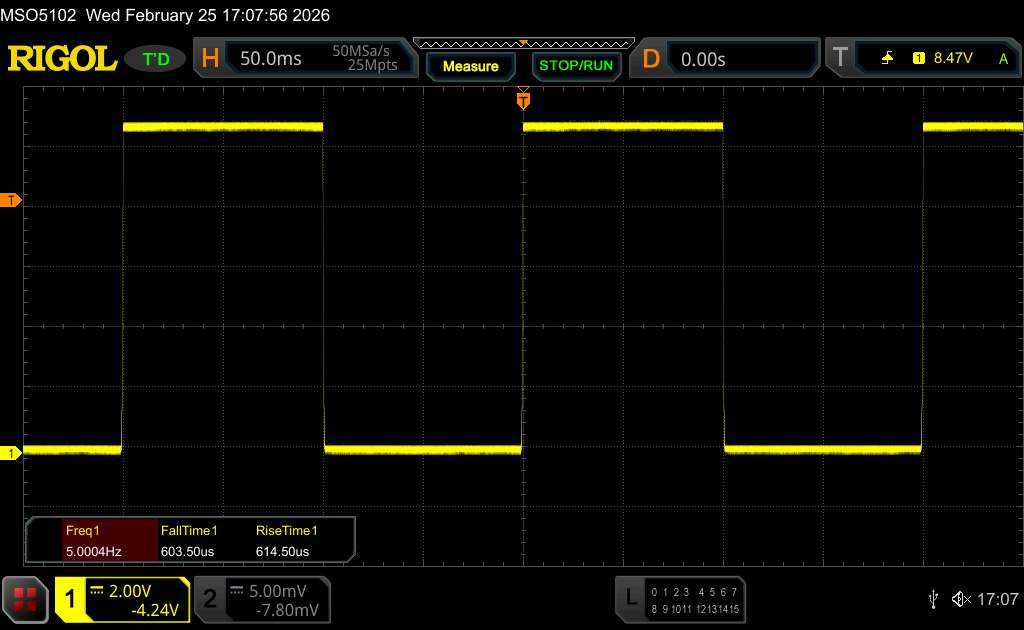Open the Measure menu
1024x630 pixels.
[470, 66]
